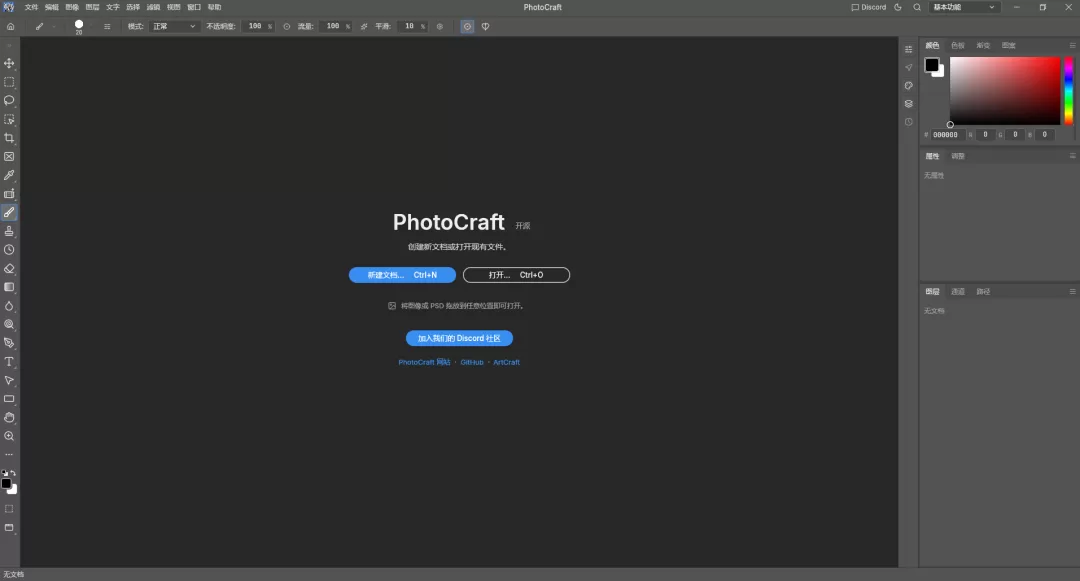Select the Brush tool in left toolbar

pos(9,213)
